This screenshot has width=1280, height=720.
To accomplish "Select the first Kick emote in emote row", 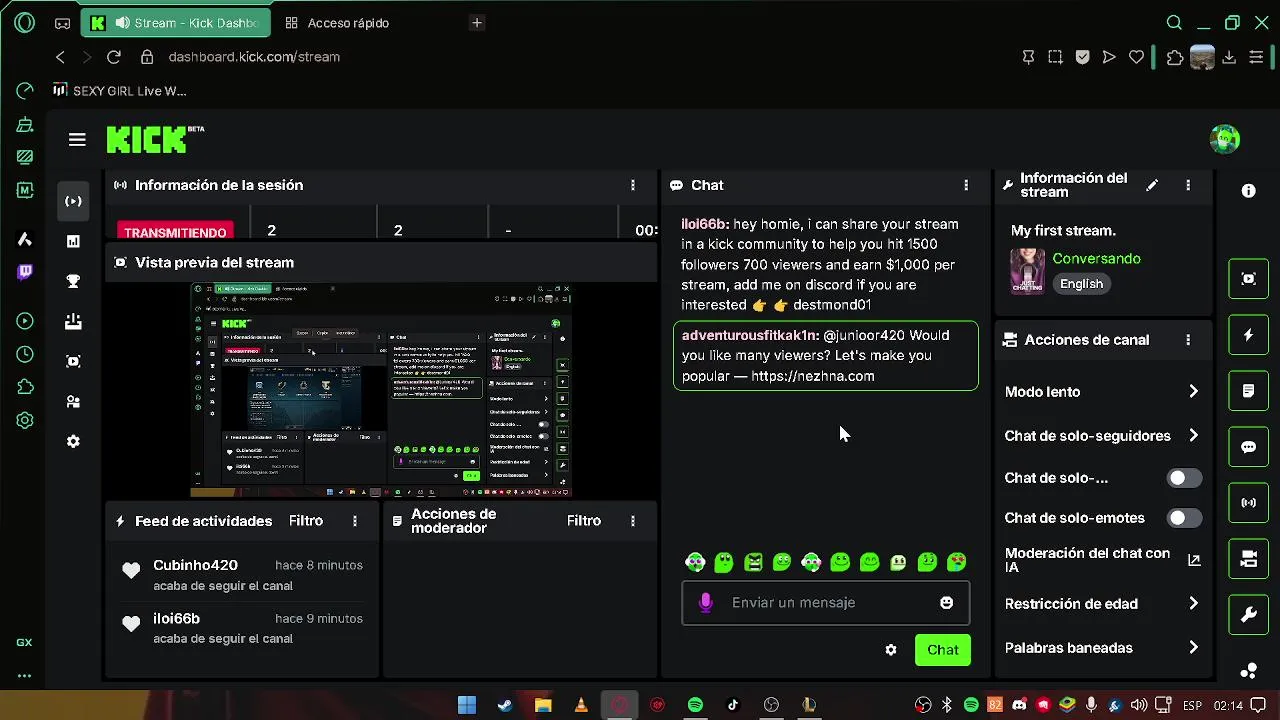I will pos(695,562).
